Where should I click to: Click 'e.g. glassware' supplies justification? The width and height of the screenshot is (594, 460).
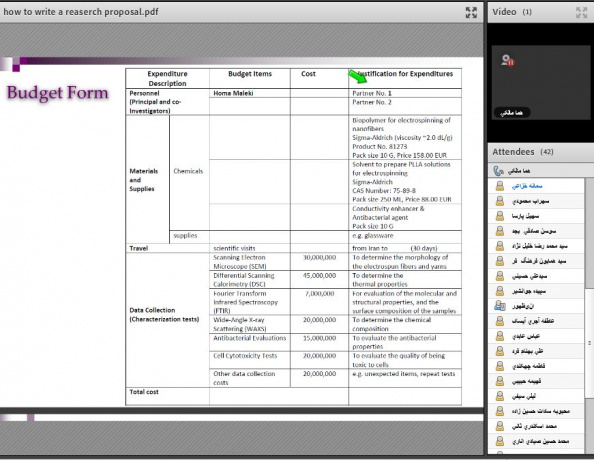373,236
